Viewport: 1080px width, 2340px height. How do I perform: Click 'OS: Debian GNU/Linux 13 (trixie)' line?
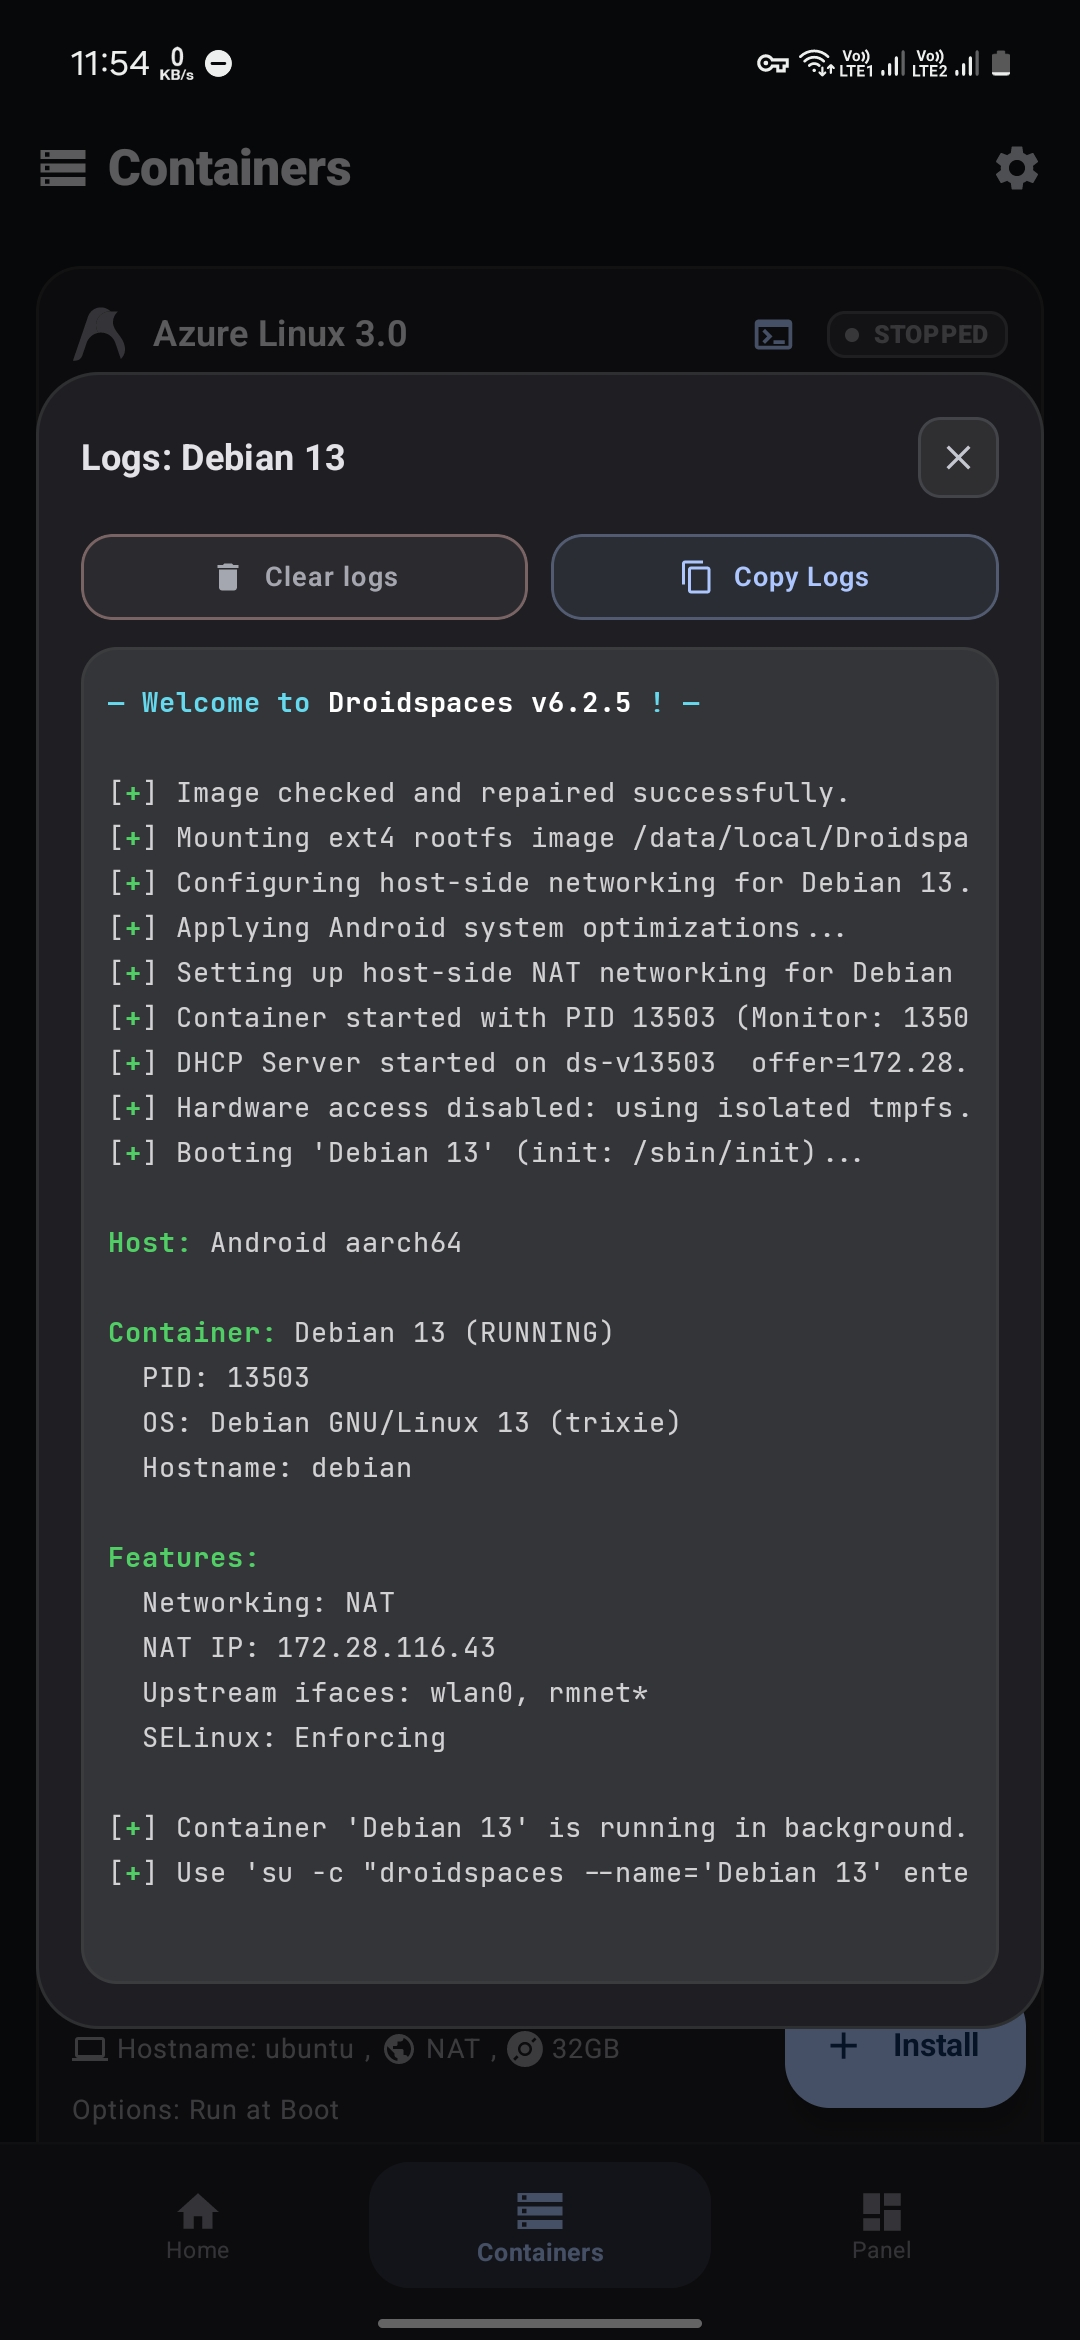point(411,1423)
